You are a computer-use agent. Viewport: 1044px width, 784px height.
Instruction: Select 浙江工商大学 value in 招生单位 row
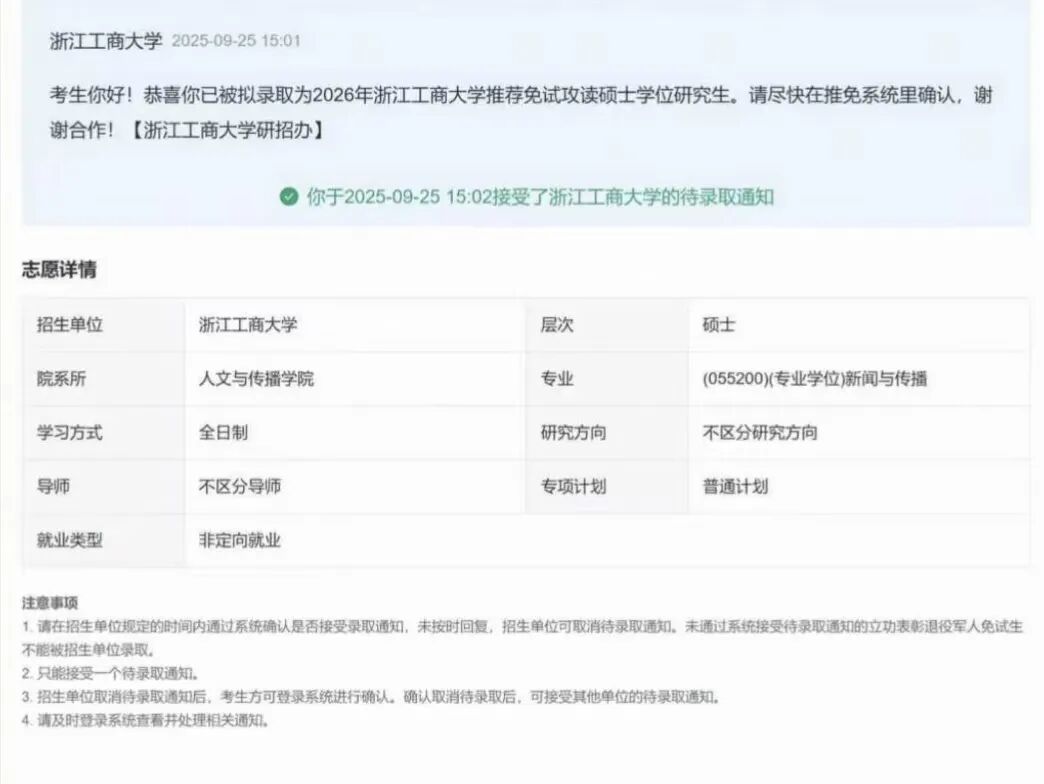tap(247, 325)
